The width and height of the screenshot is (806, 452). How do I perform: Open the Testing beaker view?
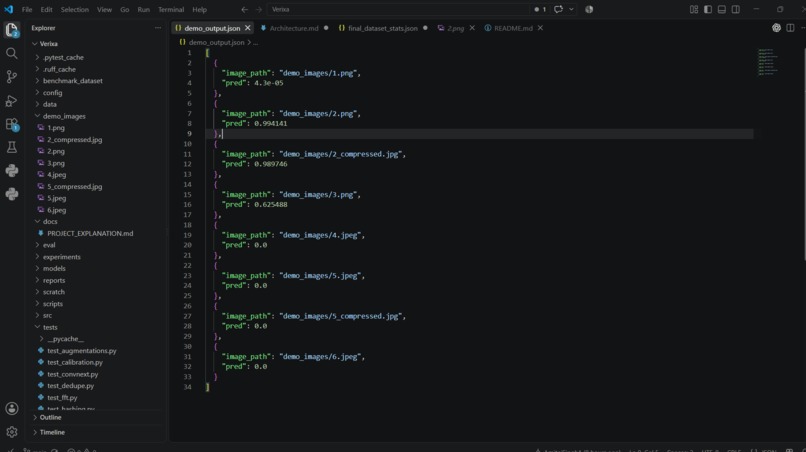(11, 148)
